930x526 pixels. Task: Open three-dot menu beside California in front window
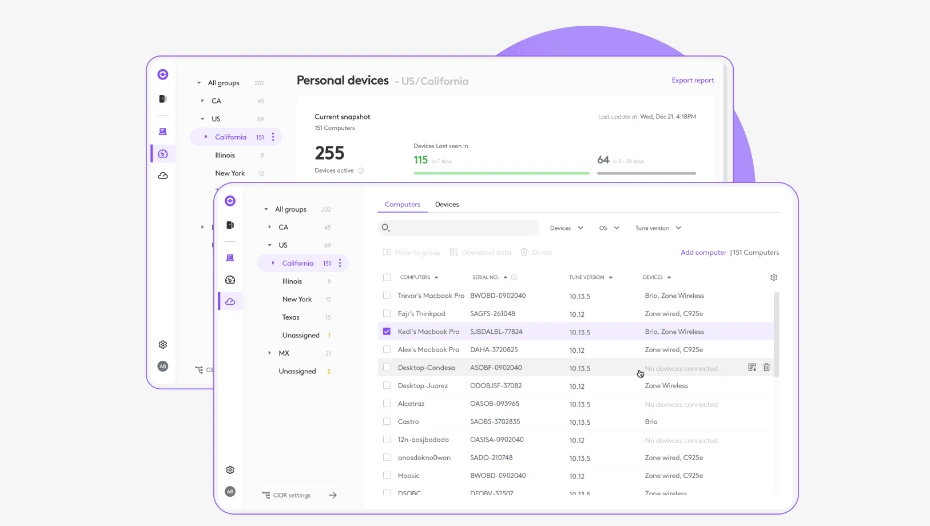click(x=340, y=263)
